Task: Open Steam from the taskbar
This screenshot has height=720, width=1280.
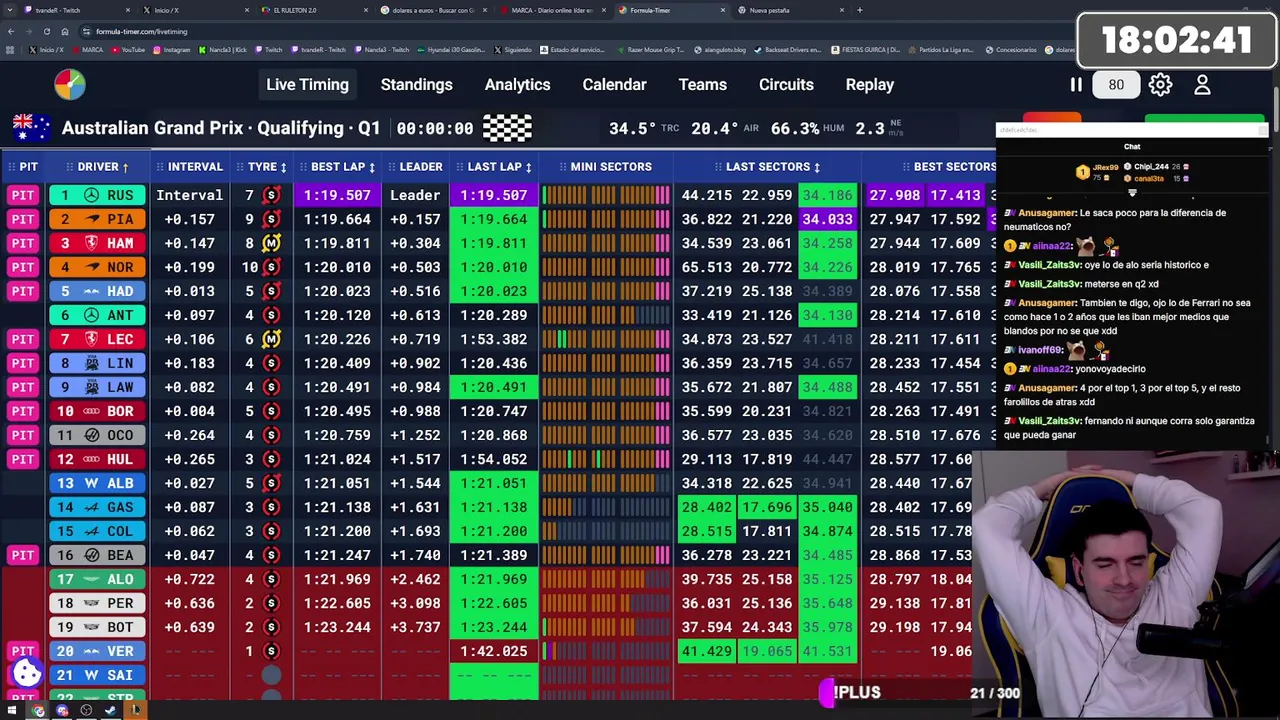Action: tap(110, 711)
